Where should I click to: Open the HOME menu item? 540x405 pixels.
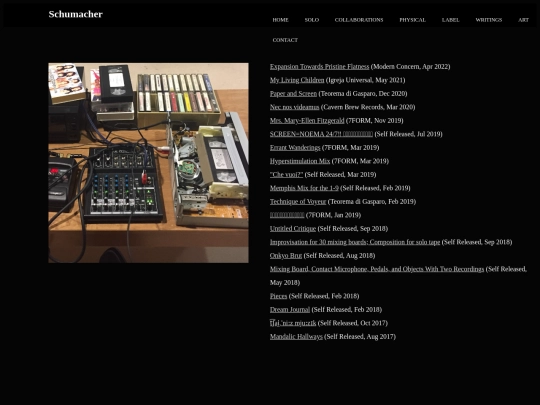280,20
